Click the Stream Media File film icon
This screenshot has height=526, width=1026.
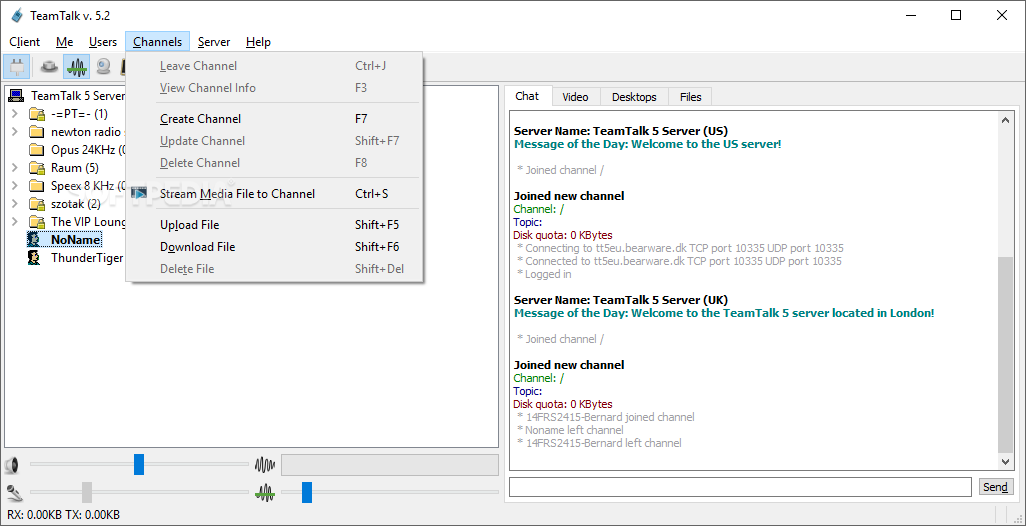(x=139, y=194)
